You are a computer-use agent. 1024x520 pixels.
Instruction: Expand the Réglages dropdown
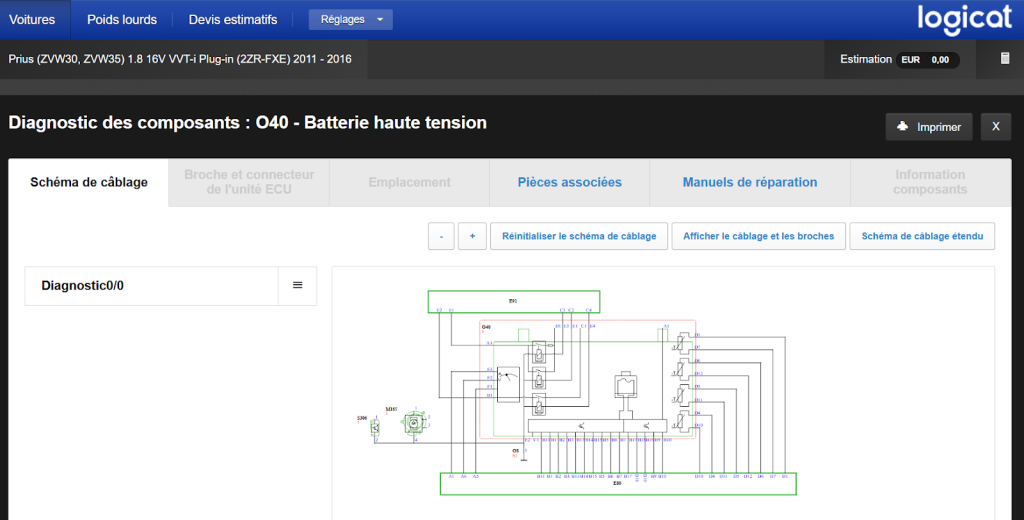click(x=351, y=20)
